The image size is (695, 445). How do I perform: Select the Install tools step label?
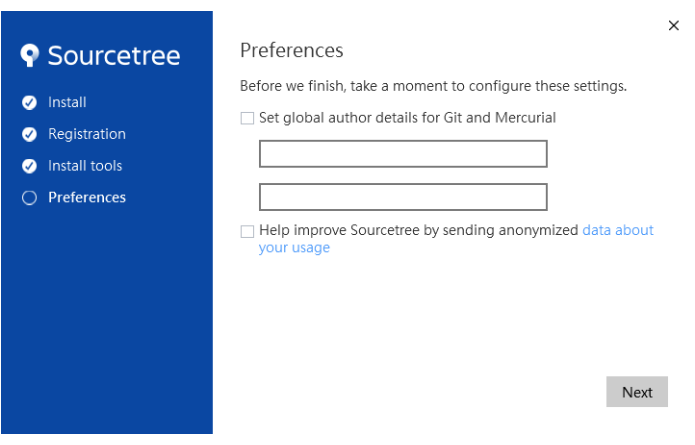click(x=85, y=166)
